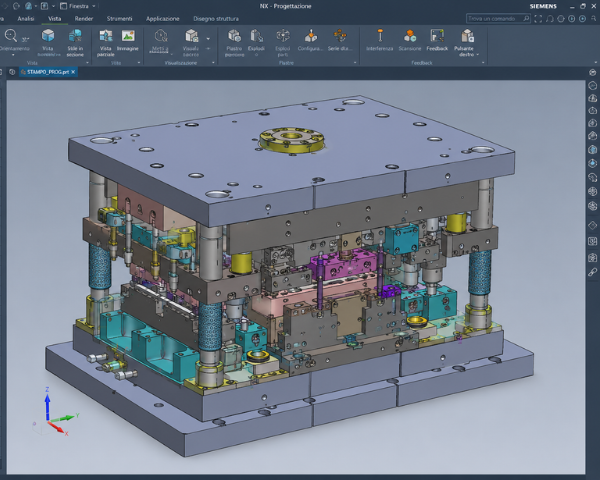Open the Vista parziale tool
Viewport: 600px width, 480px height.
click(106, 36)
